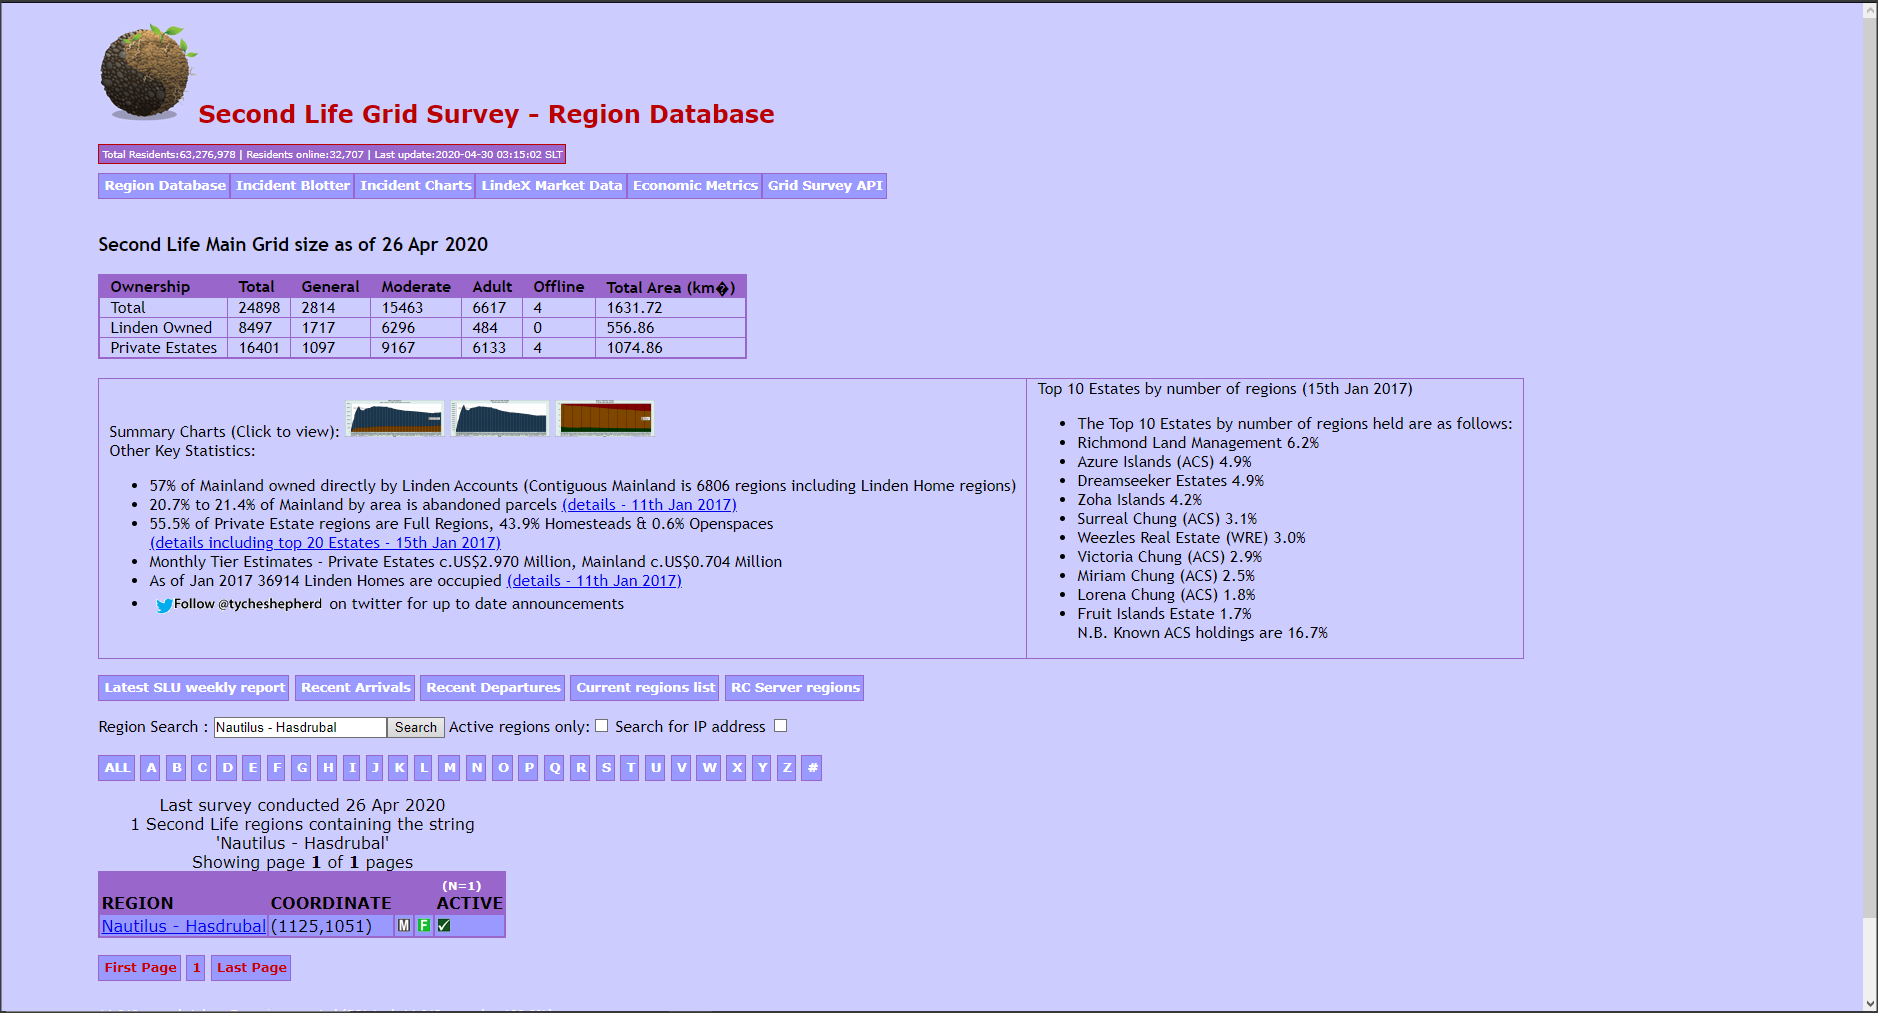Filter regions starting with F
Image resolution: width=1878 pixels, height=1013 pixels.
click(x=277, y=768)
